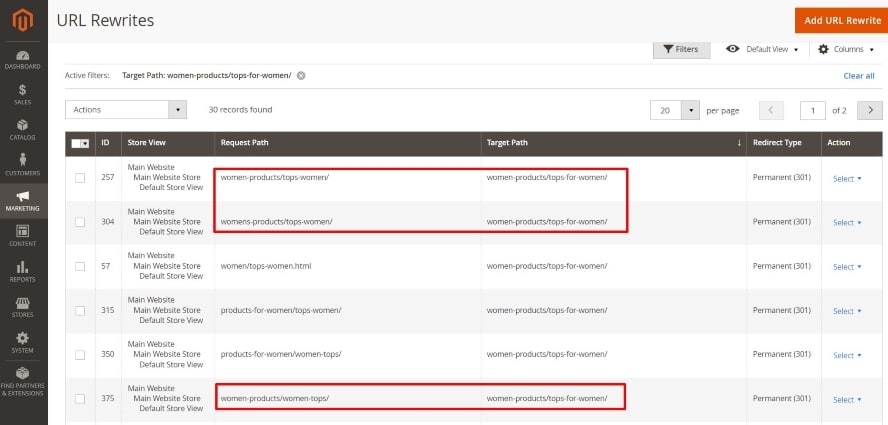The image size is (888, 425).
Task: Click the Clear all filters link
Action: coord(859,75)
